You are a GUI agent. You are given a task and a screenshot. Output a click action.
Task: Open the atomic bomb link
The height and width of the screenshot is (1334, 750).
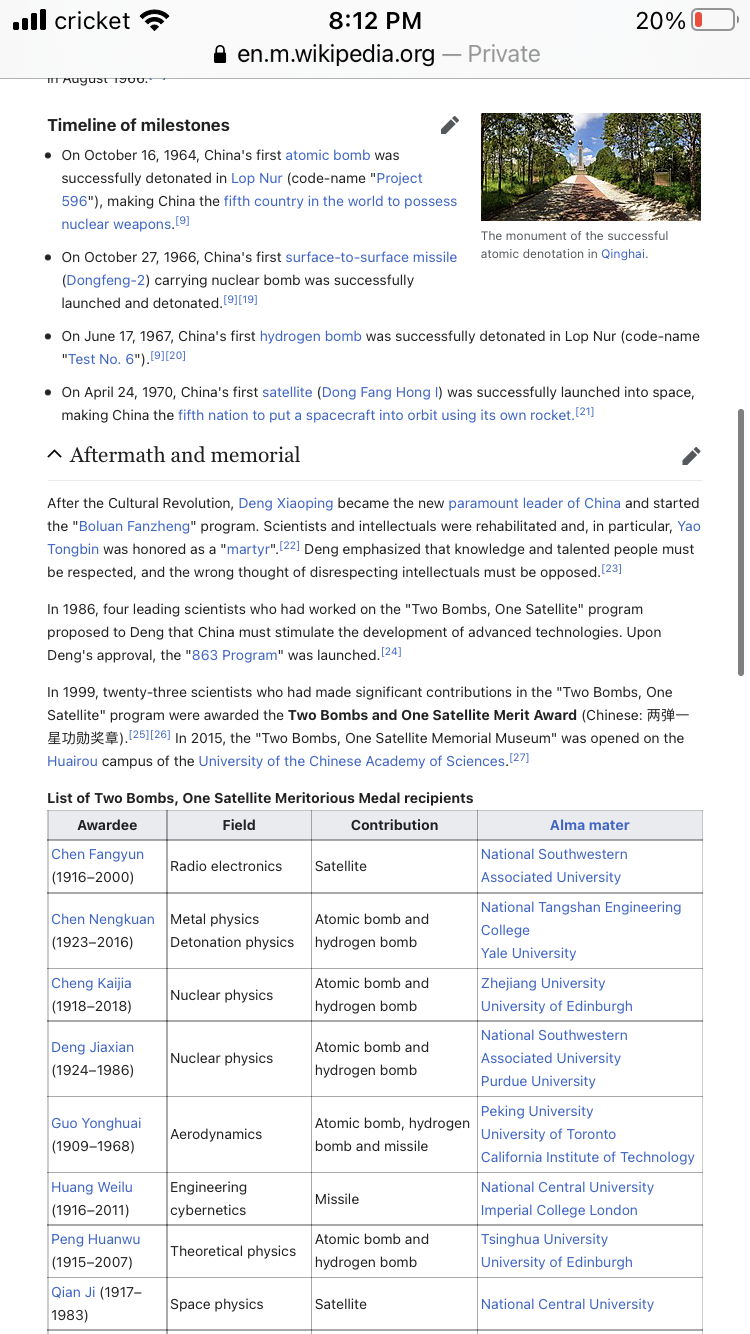(x=328, y=155)
